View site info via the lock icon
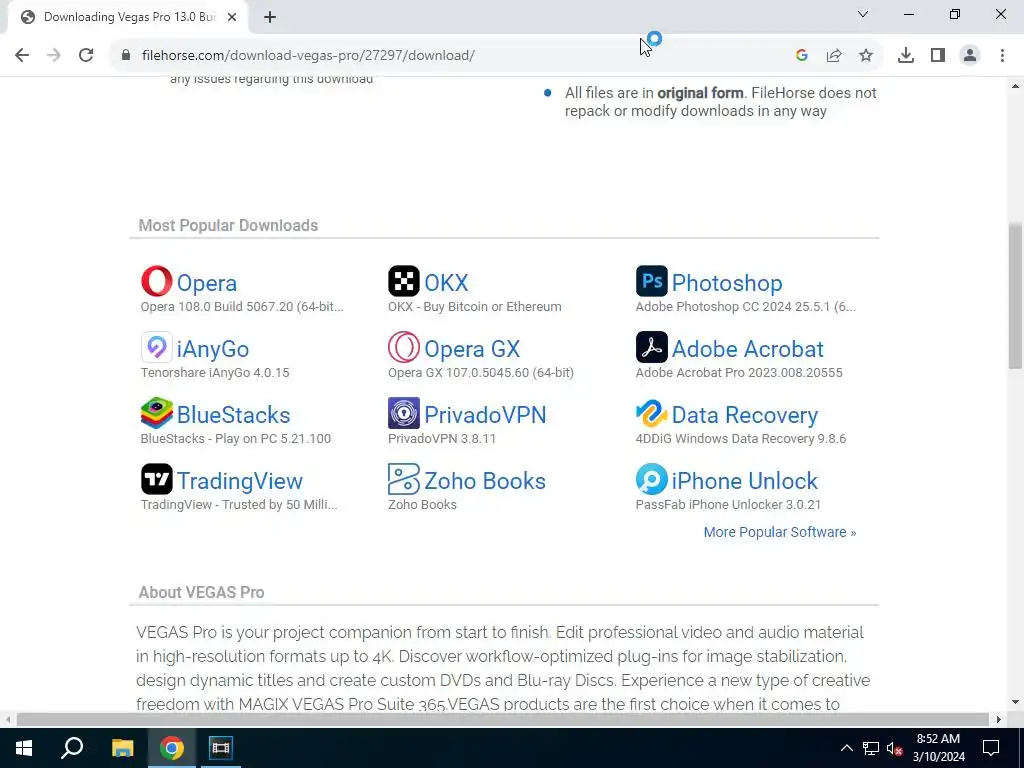Viewport: 1024px width, 768px height. pos(126,56)
